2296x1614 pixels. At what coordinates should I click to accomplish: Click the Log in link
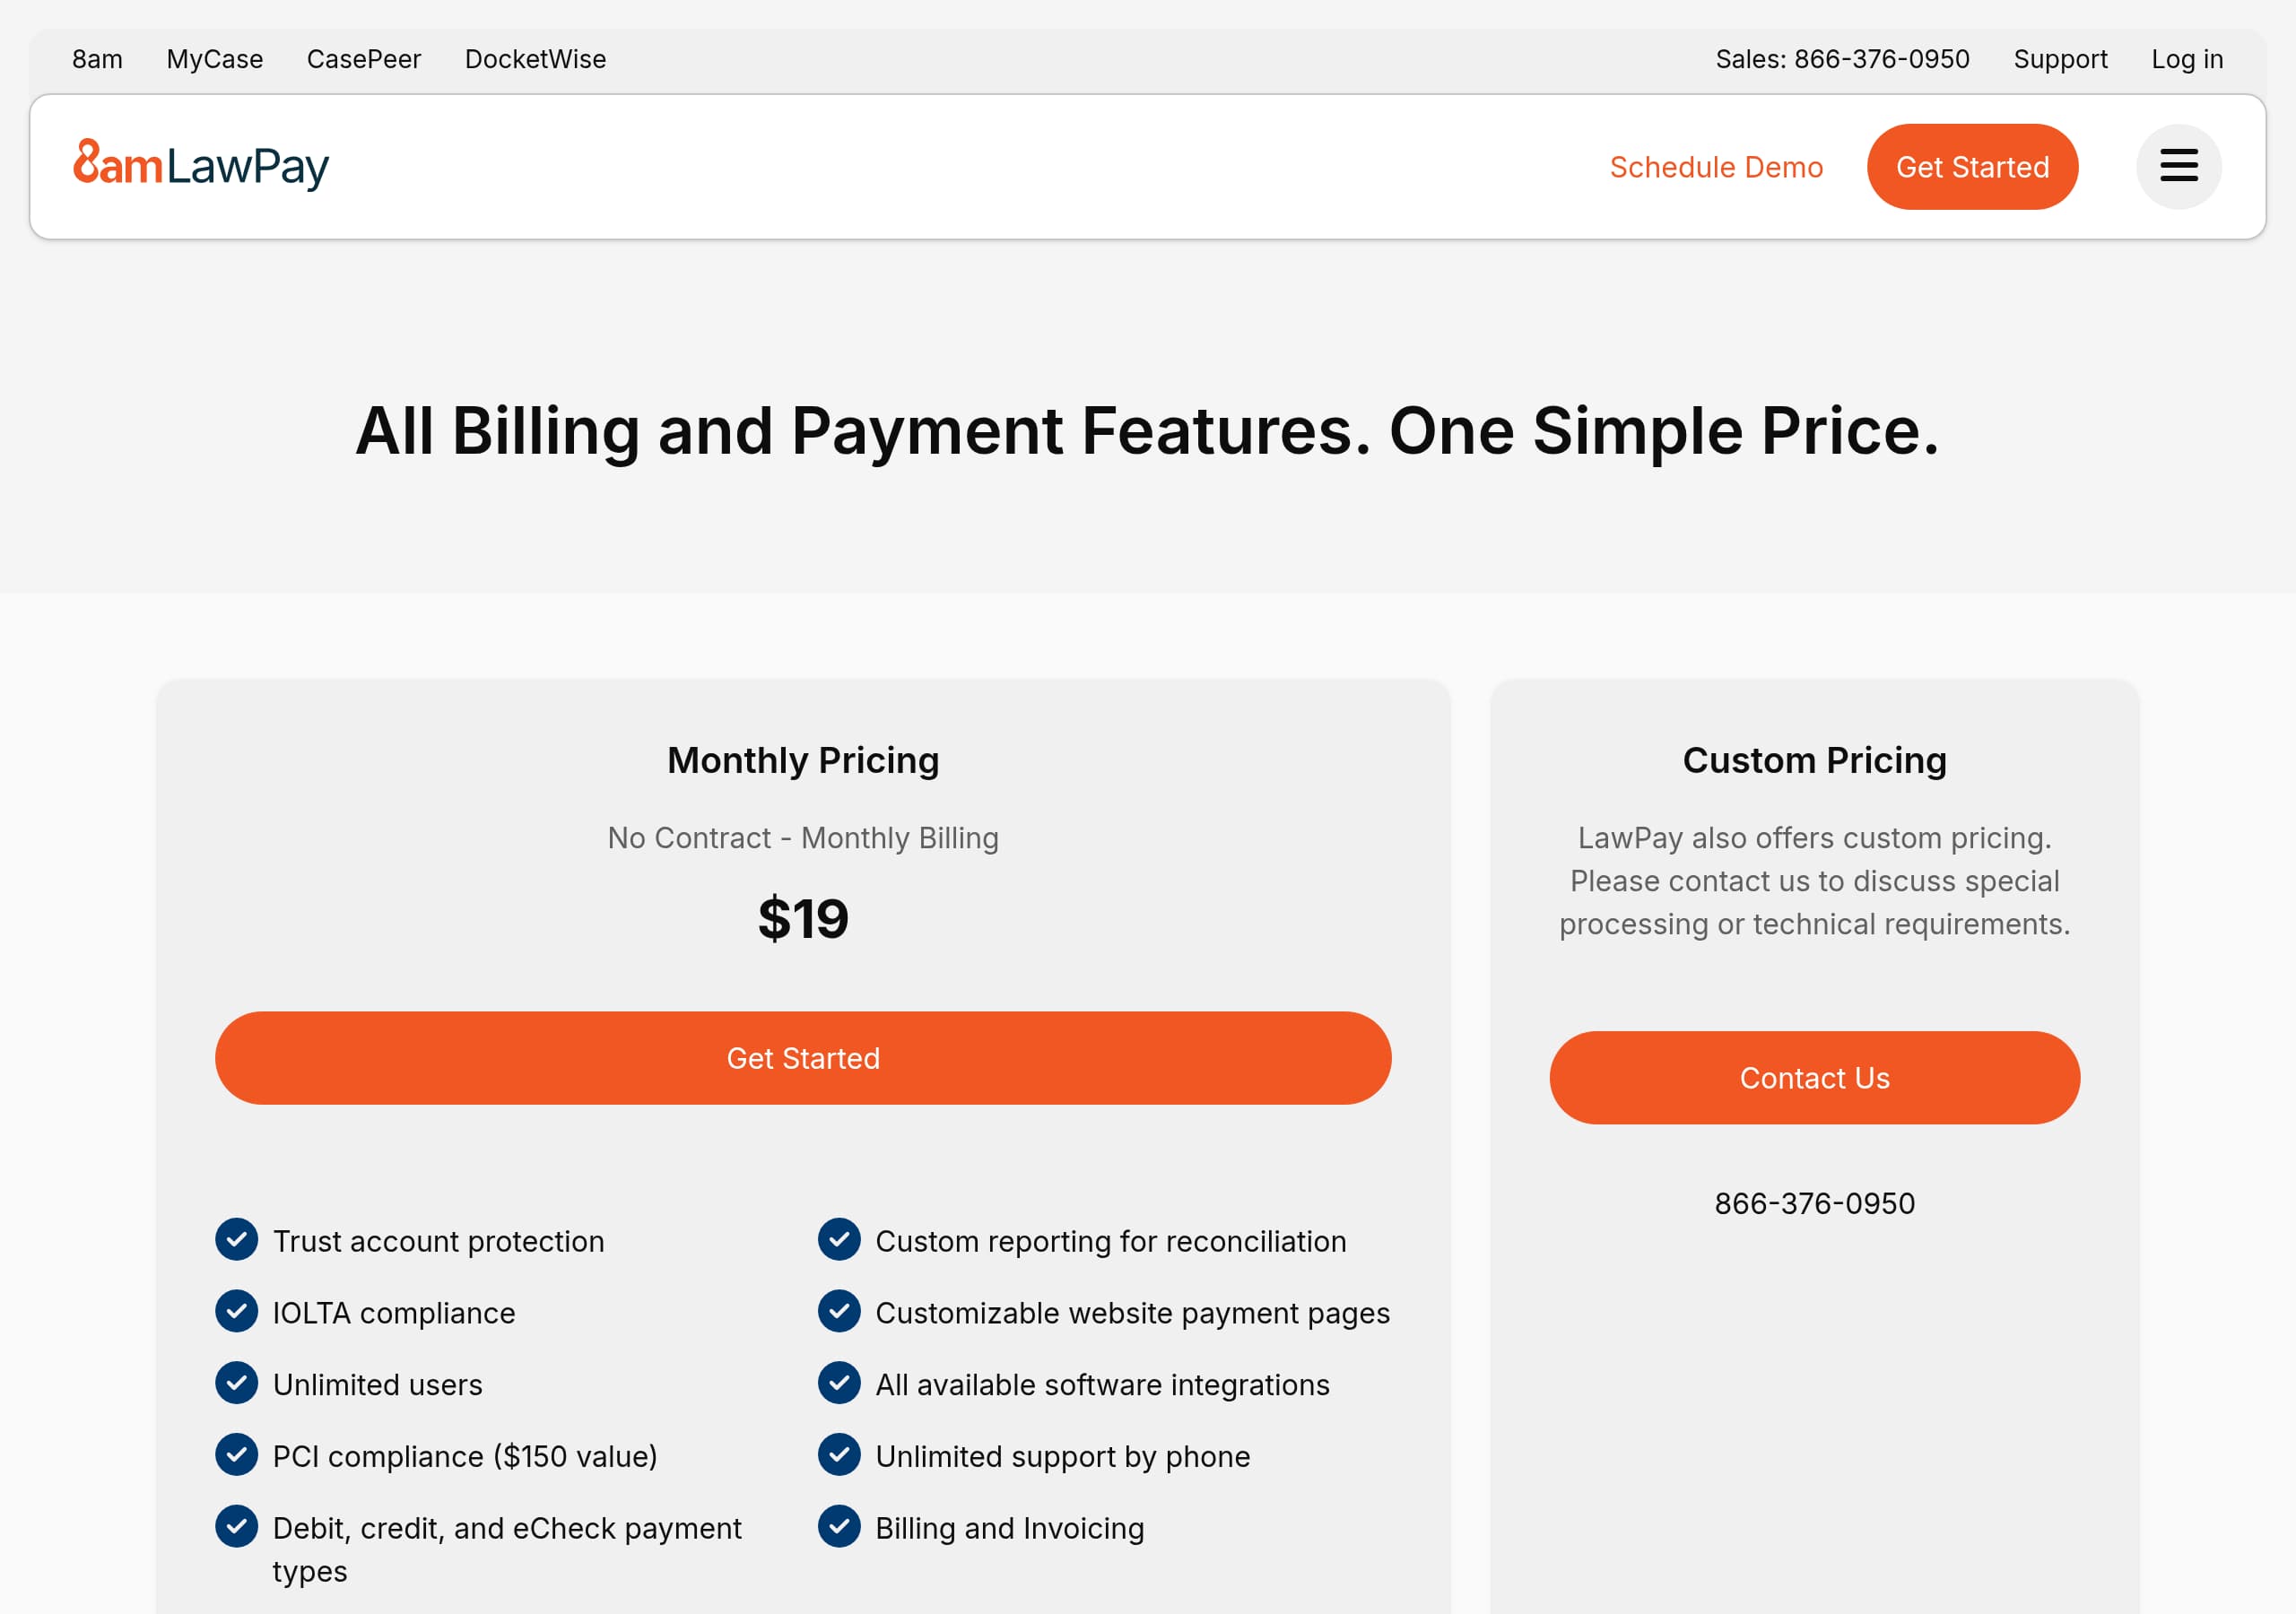tap(2187, 59)
